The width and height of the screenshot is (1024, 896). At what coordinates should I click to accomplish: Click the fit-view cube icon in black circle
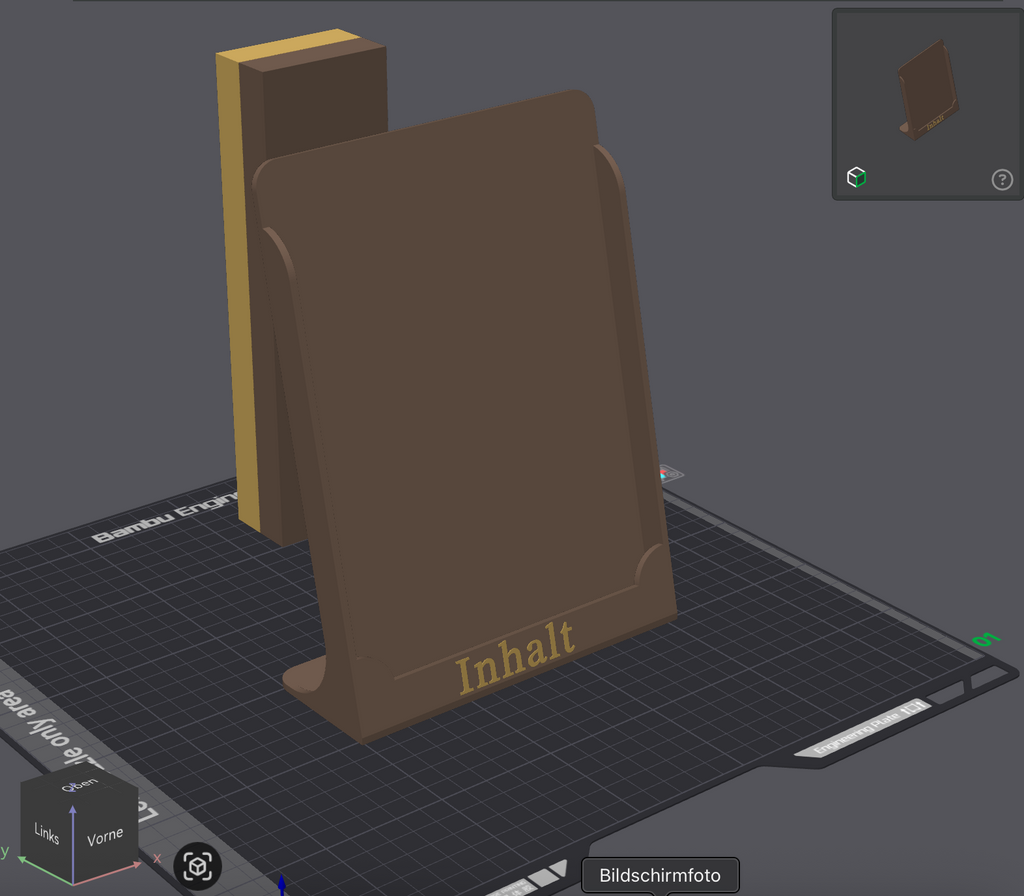tap(197, 866)
